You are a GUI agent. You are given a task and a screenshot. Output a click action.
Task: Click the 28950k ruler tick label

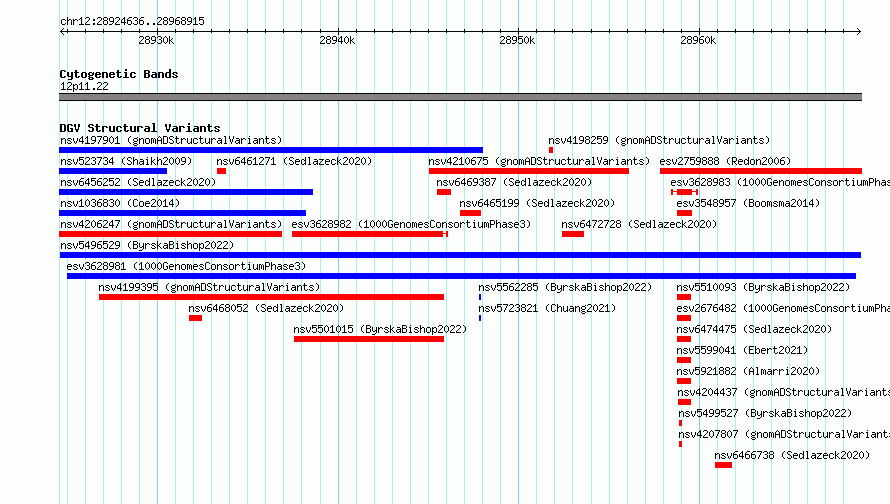(x=517, y=40)
